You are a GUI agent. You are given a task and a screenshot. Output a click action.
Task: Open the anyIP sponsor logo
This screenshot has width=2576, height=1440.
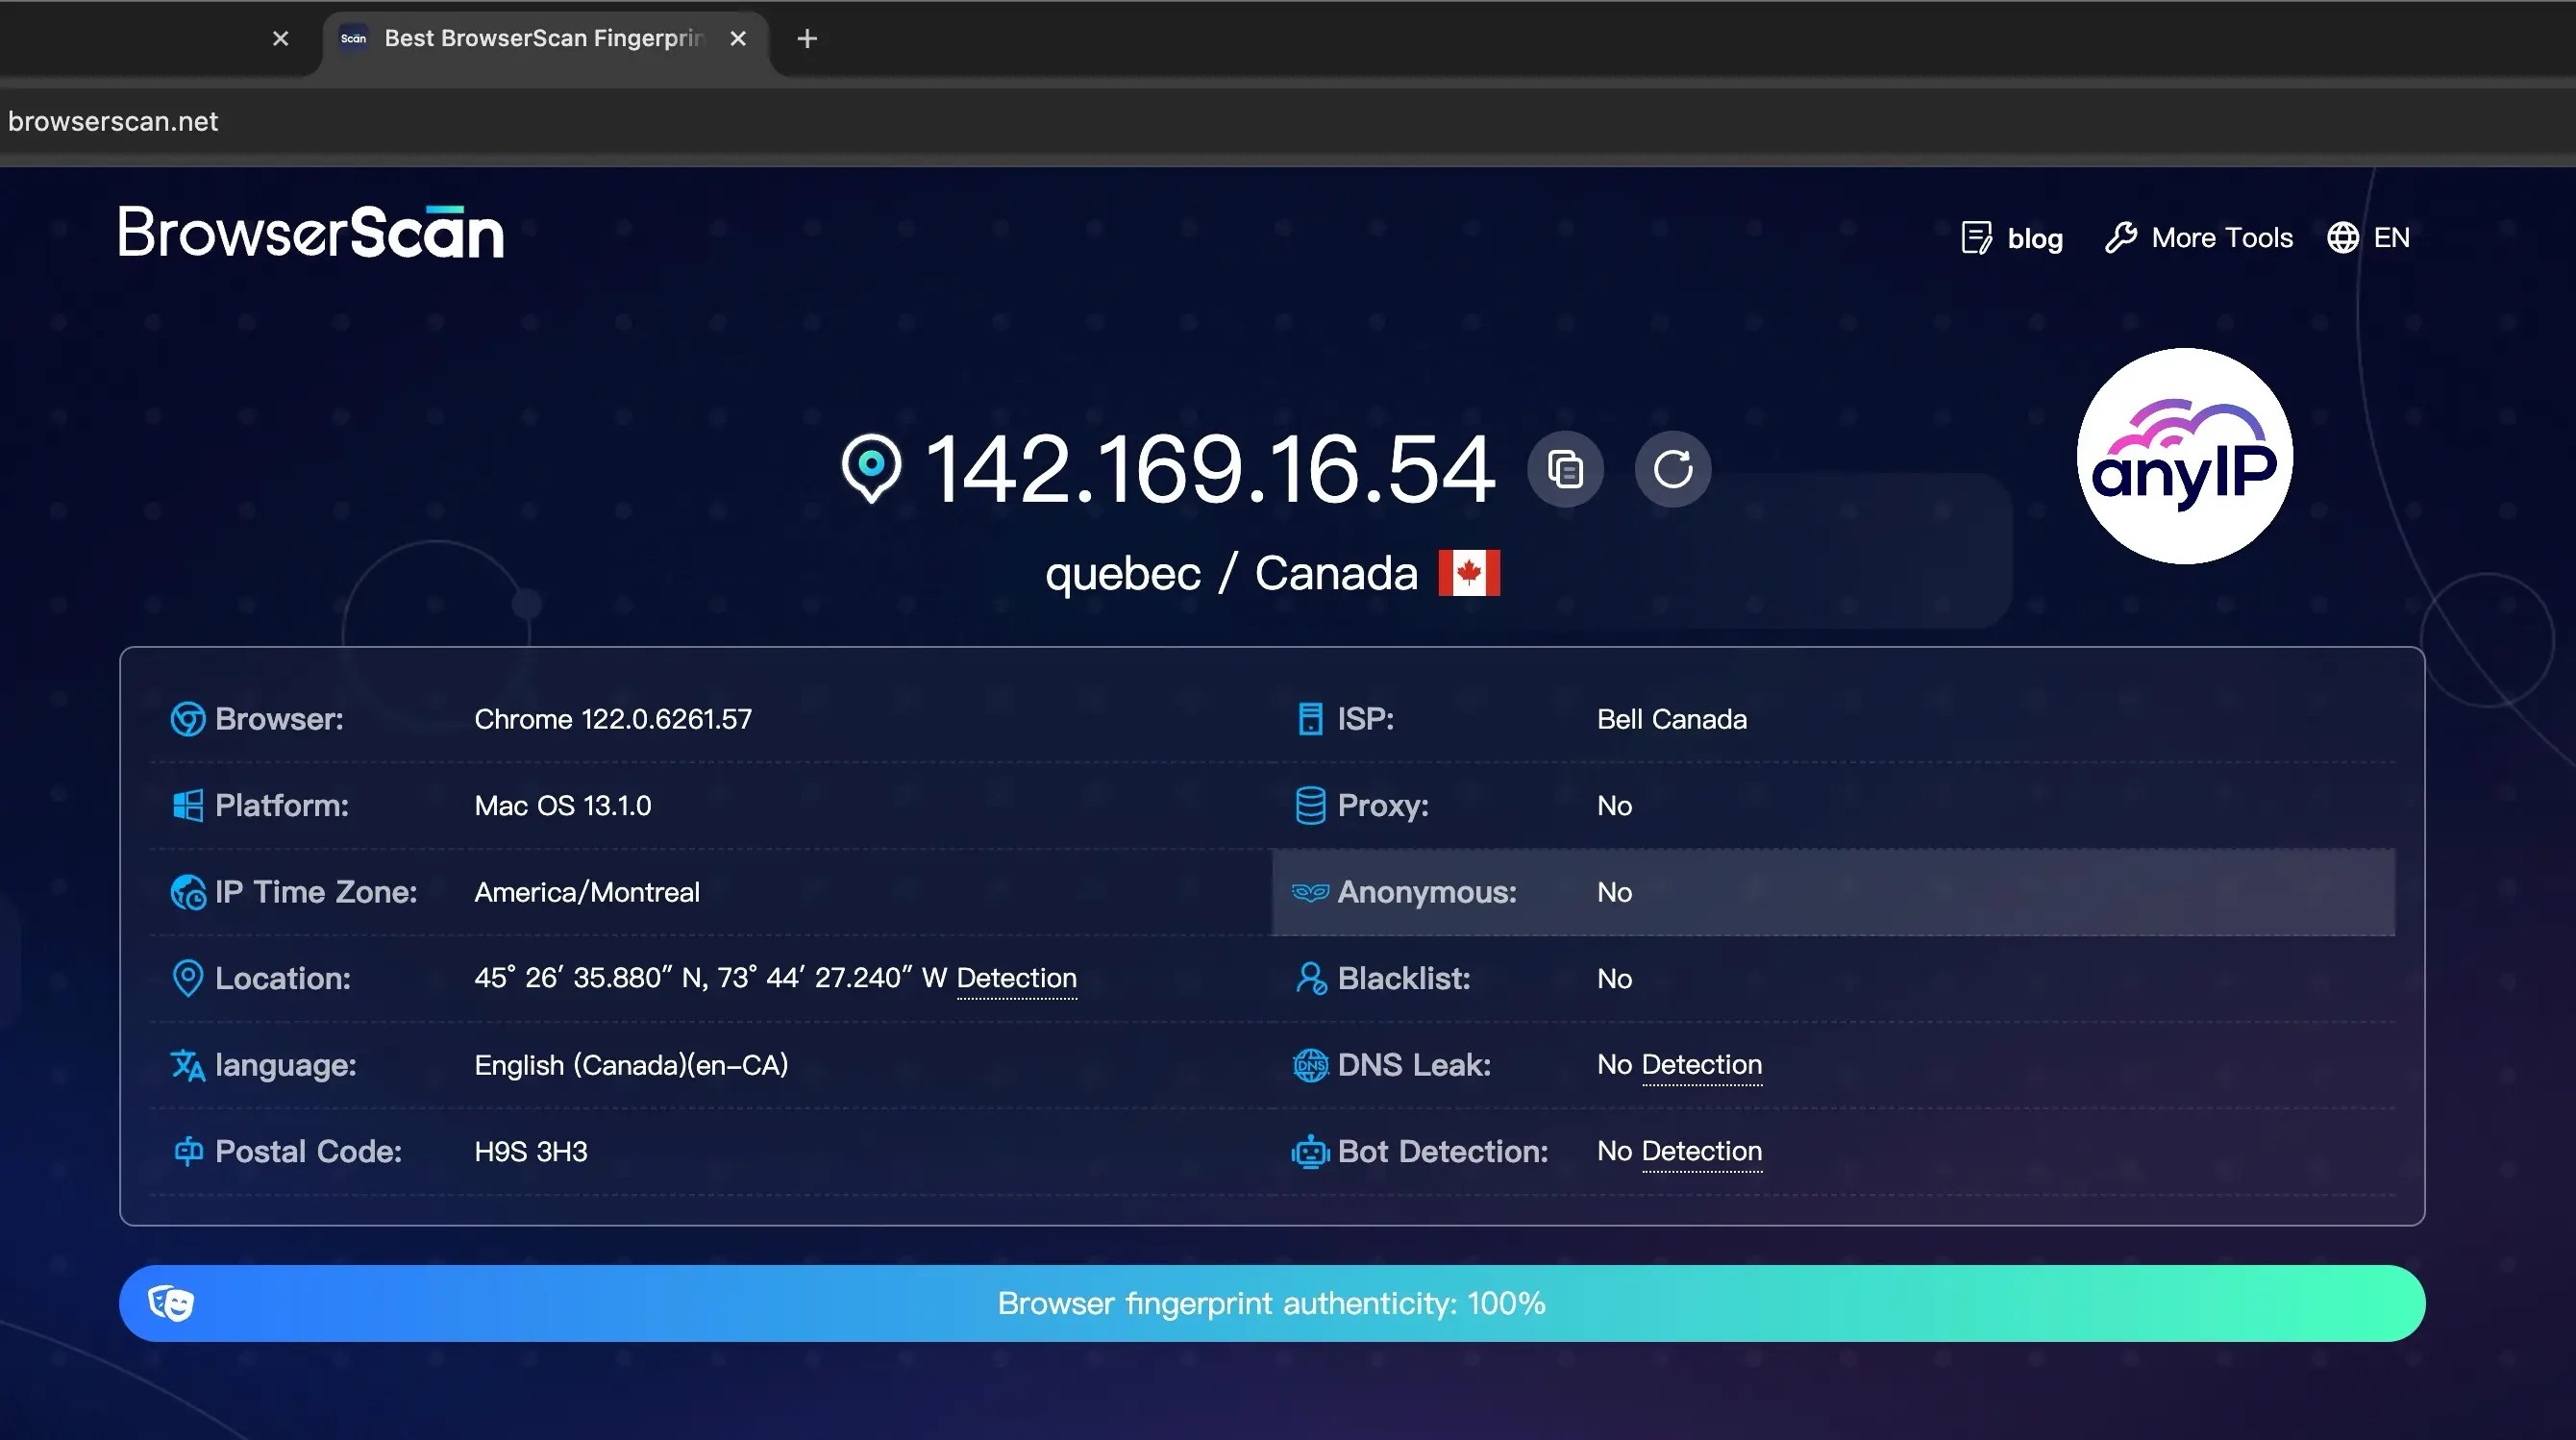tap(2184, 456)
